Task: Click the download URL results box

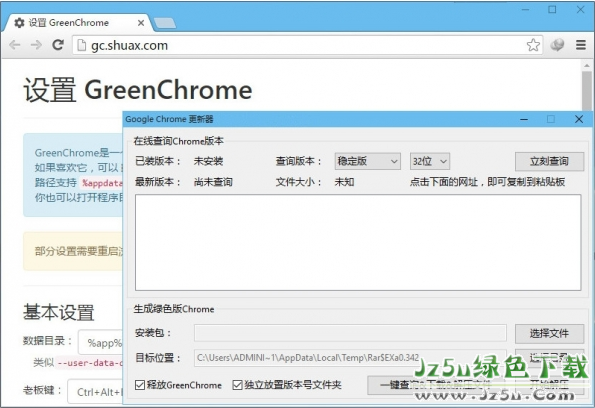Action: (x=358, y=243)
